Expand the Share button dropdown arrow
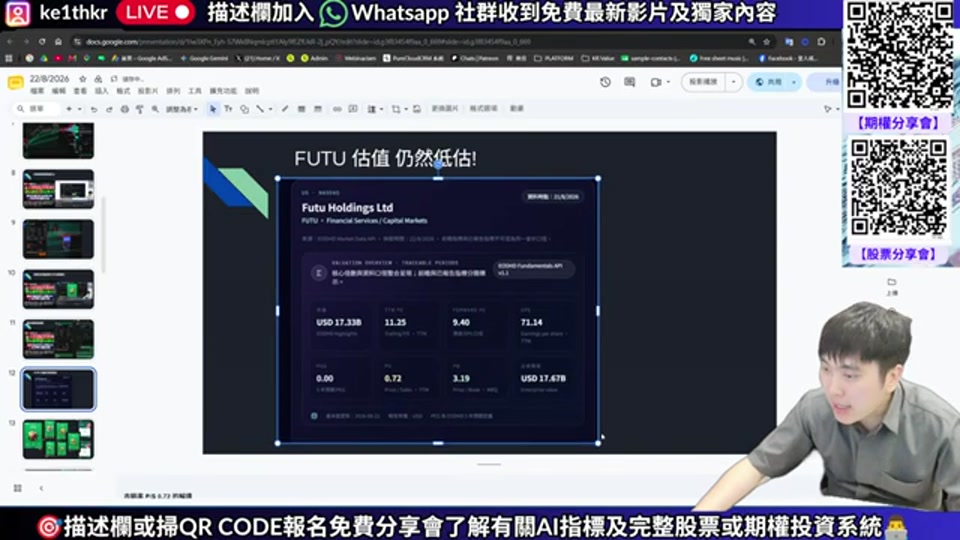This screenshot has height=540, width=960. 794,82
